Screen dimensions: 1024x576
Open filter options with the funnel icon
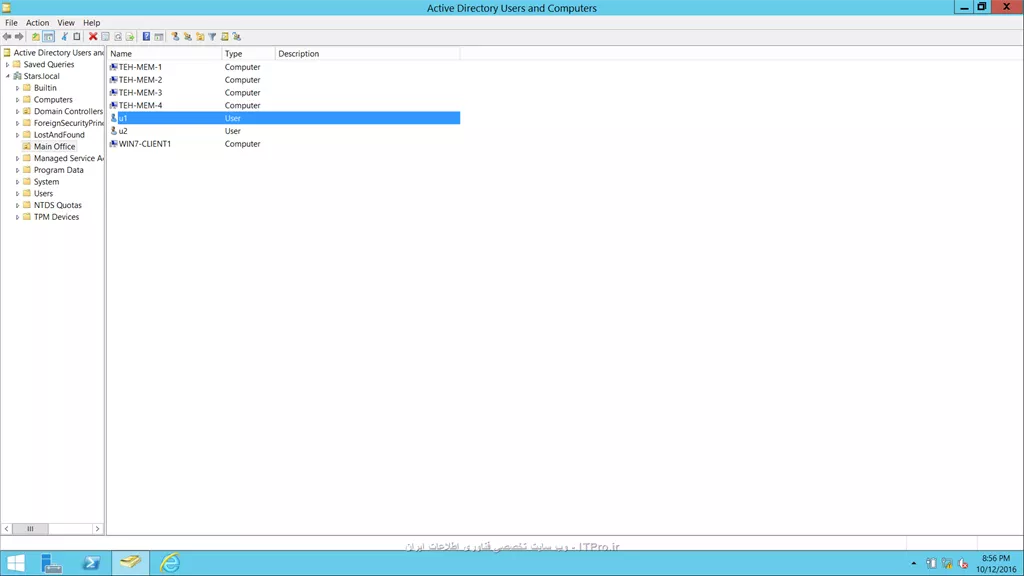pyautogui.click(x=212, y=37)
